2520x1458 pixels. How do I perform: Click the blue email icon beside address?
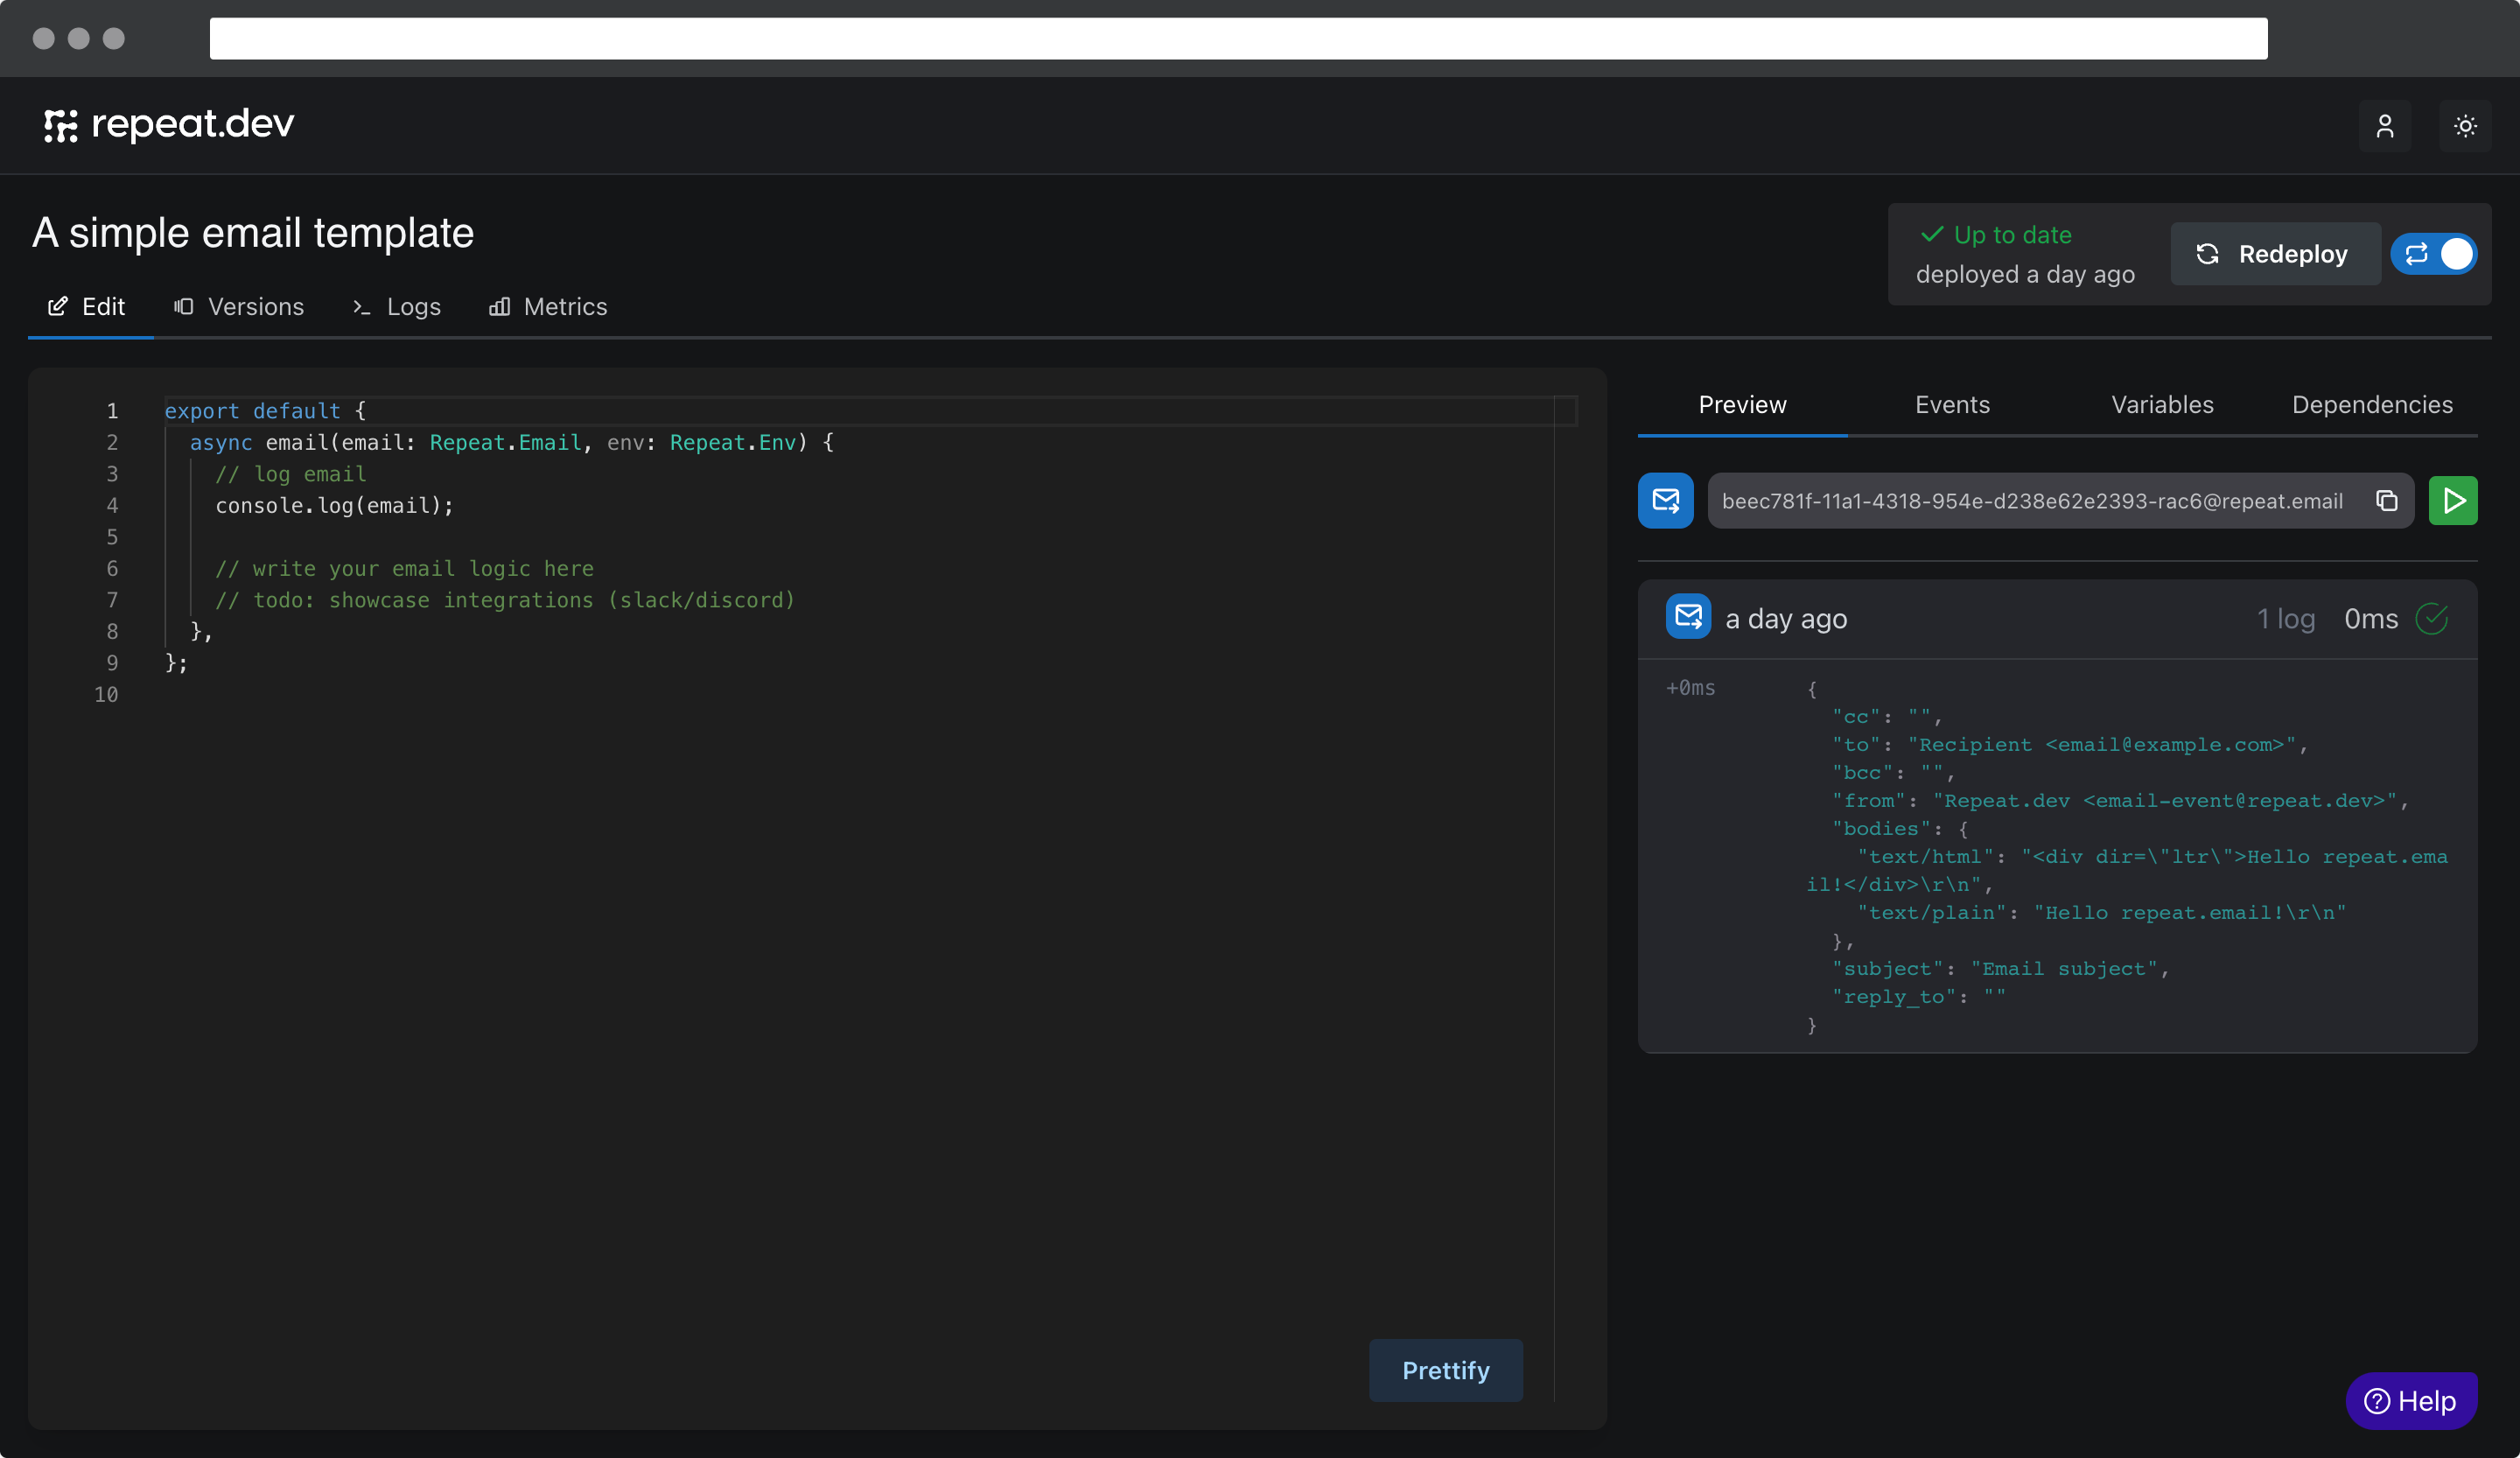[x=1665, y=501]
